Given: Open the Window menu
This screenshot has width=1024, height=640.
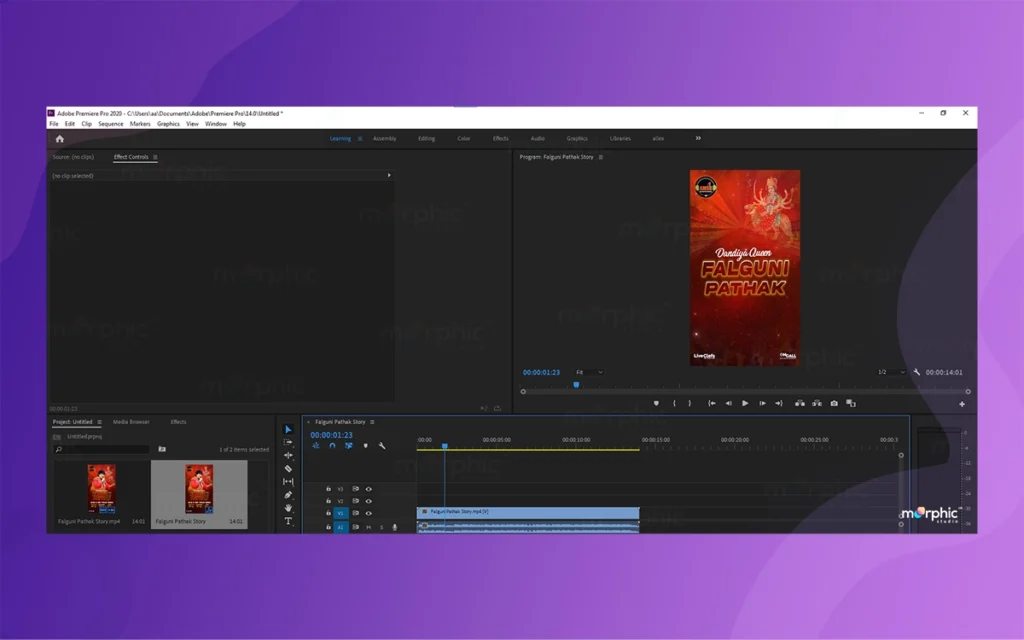Looking at the screenshot, I should click(x=216, y=124).
